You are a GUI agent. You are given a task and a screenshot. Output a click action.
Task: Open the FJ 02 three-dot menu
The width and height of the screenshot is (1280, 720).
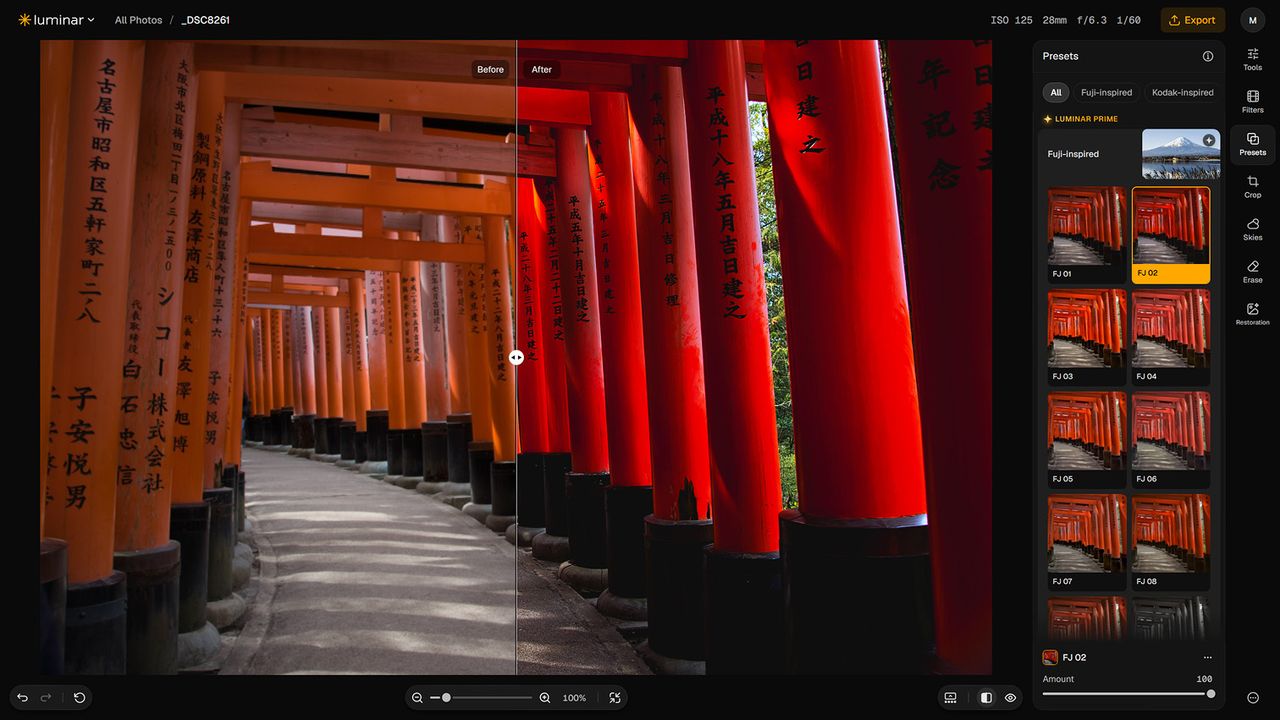[x=1208, y=657]
